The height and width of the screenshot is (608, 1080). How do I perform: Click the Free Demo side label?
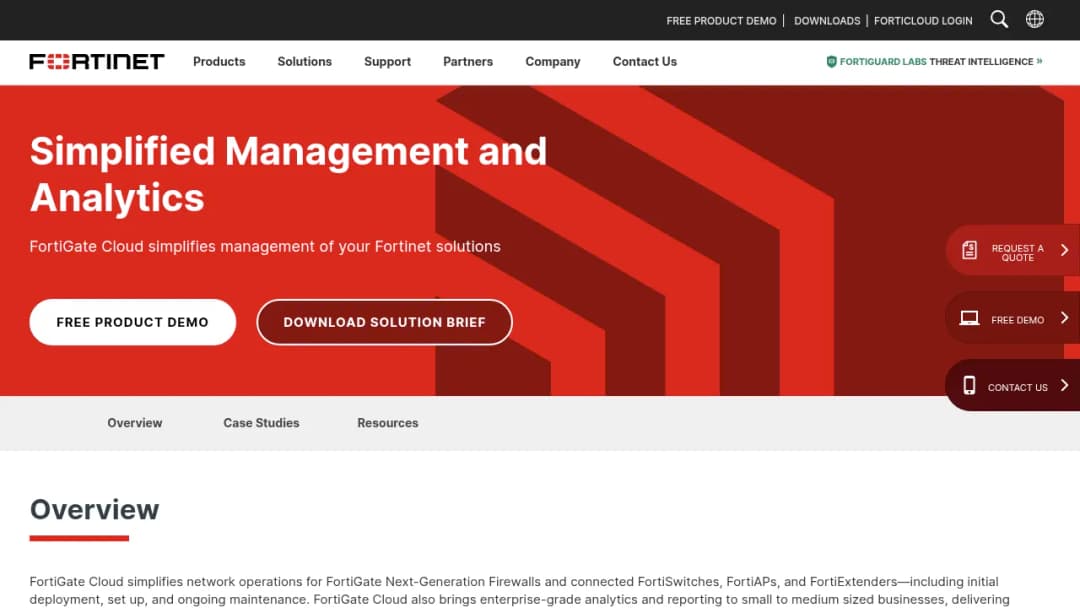[1017, 320]
